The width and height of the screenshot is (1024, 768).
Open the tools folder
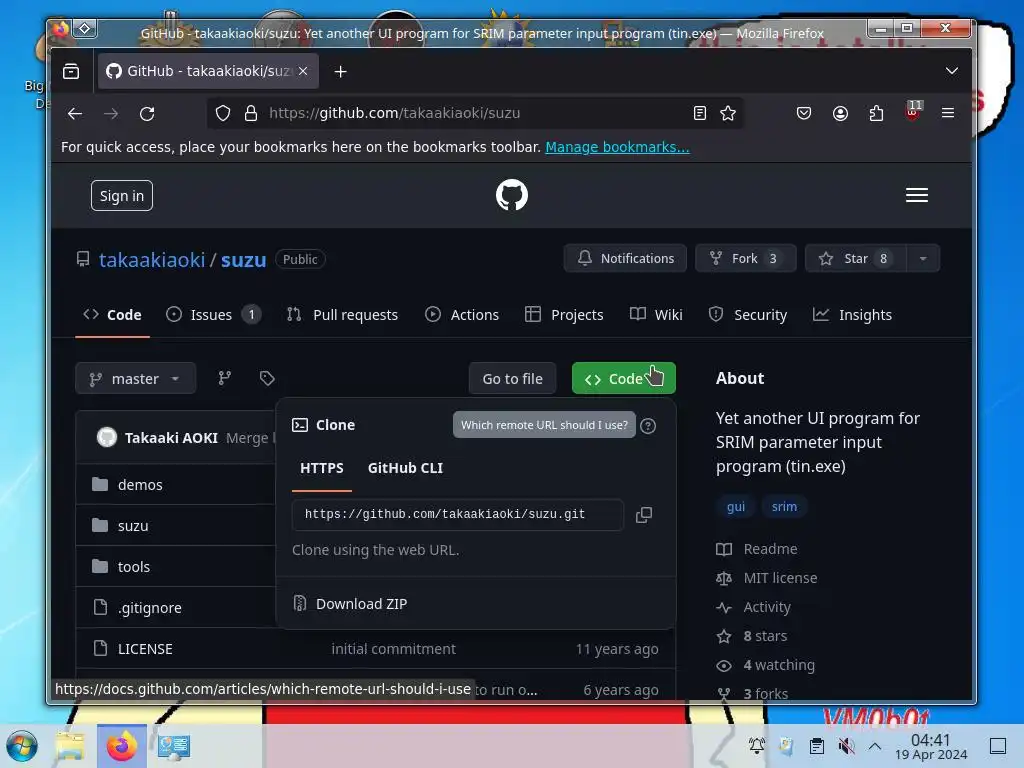point(134,567)
